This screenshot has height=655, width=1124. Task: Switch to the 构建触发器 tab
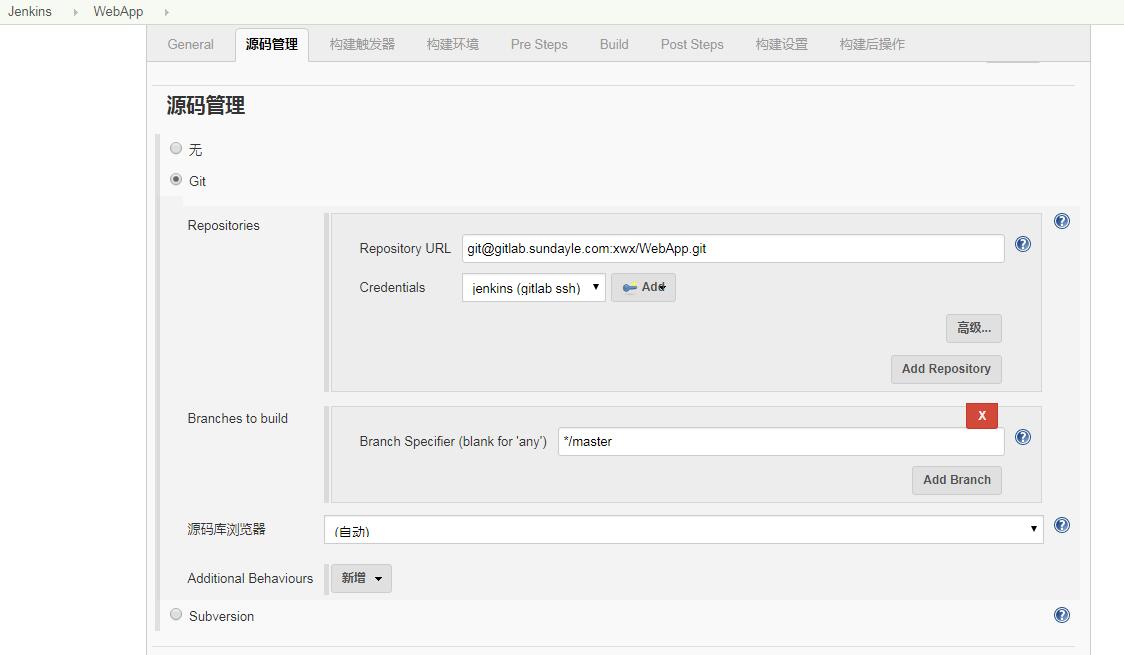362,44
